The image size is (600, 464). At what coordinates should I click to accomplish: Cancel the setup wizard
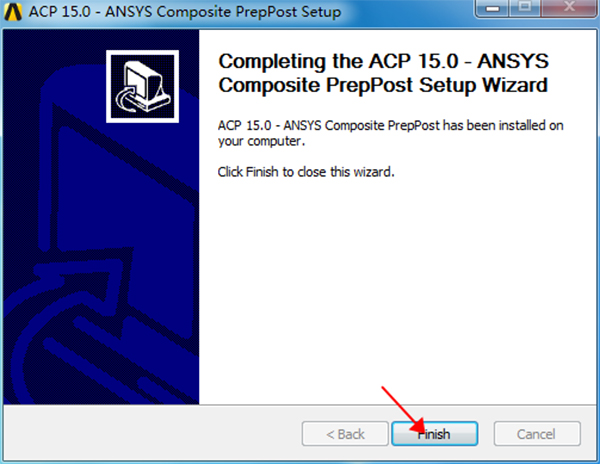click(537, 434)
